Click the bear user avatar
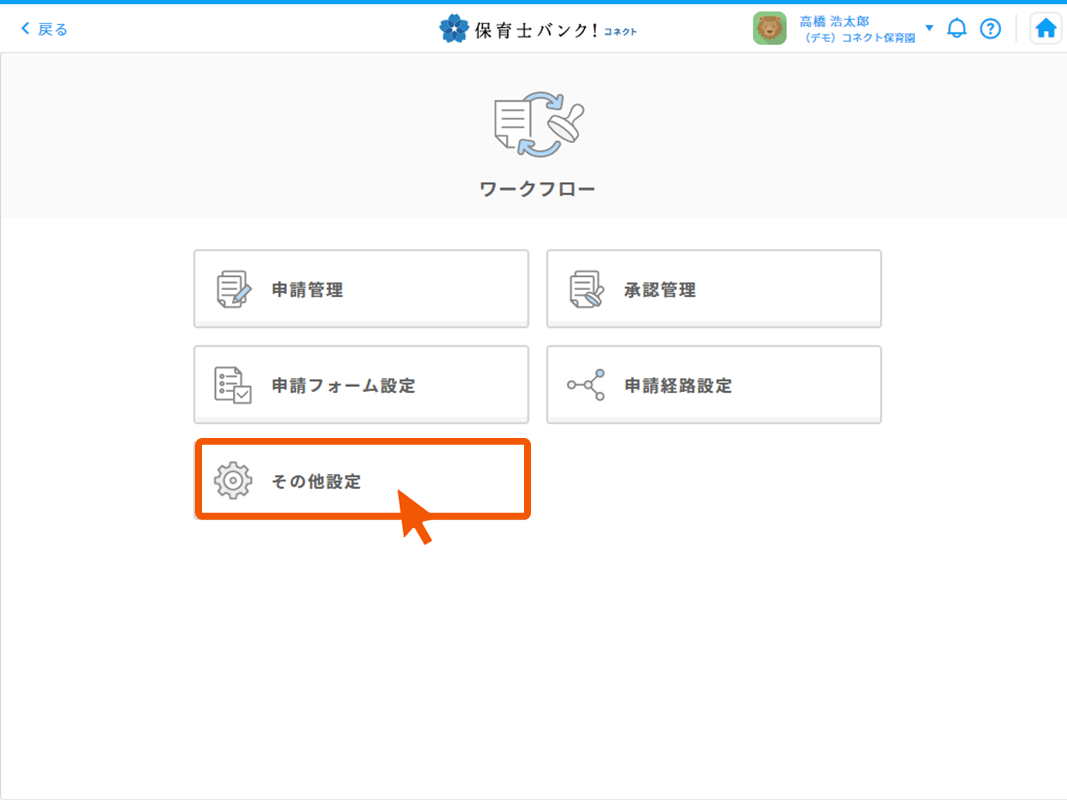 769,28
